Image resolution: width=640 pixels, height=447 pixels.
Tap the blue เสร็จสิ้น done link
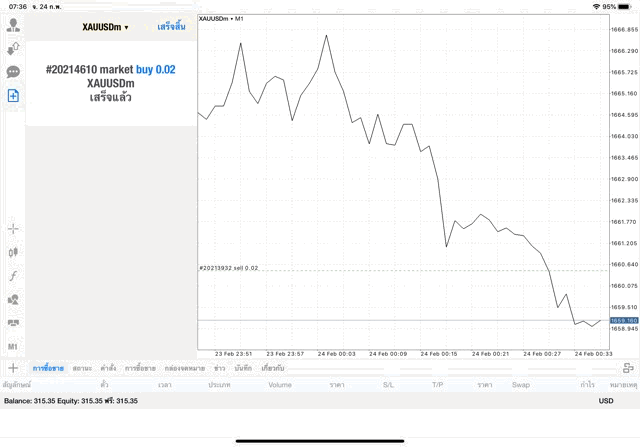171,27
